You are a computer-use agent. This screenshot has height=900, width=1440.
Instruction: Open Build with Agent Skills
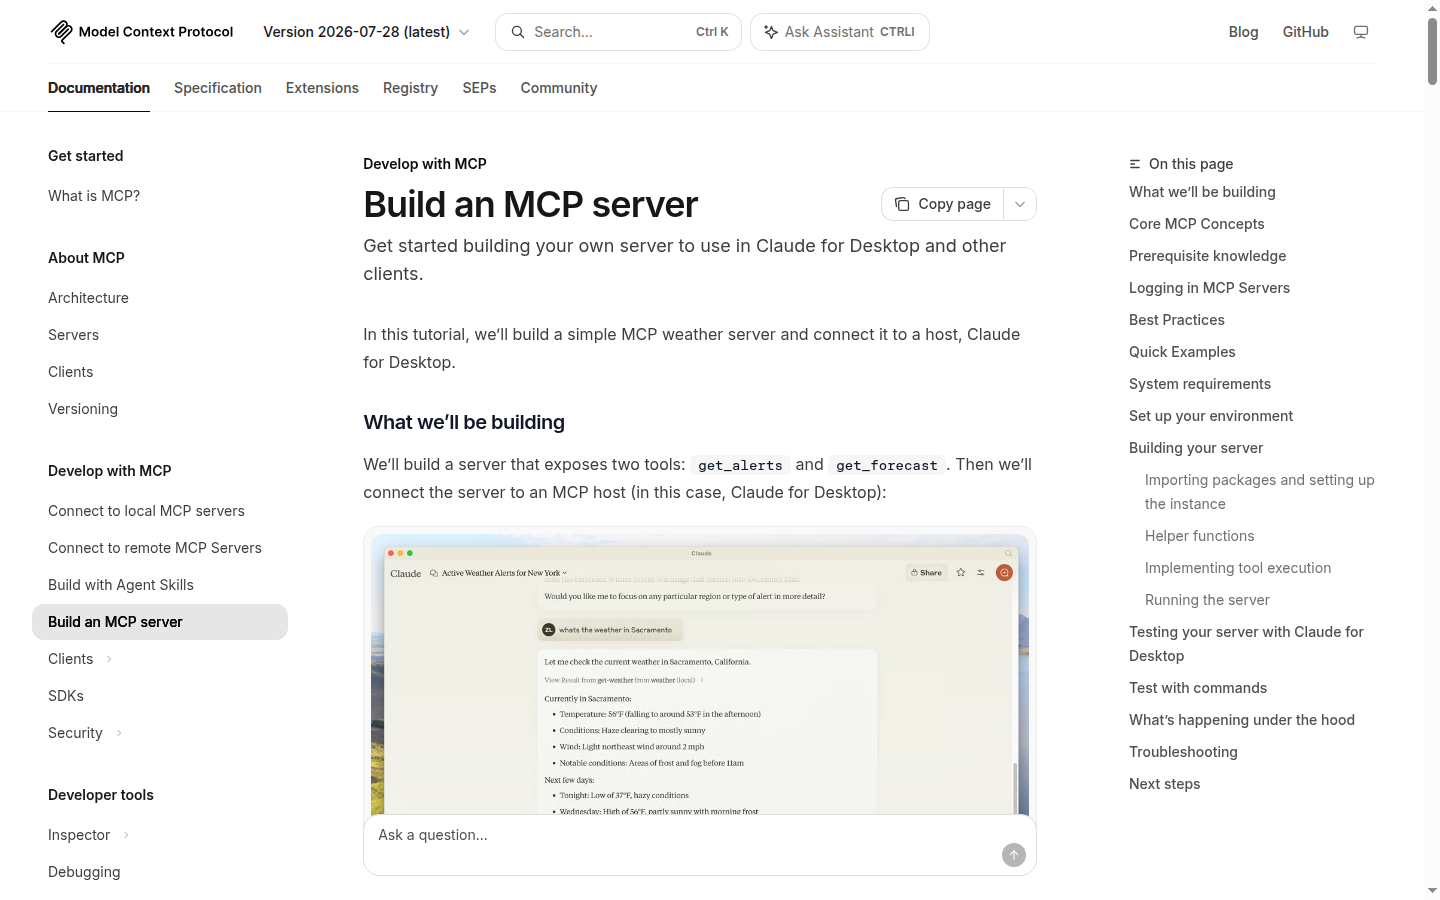tap(121, 585)
